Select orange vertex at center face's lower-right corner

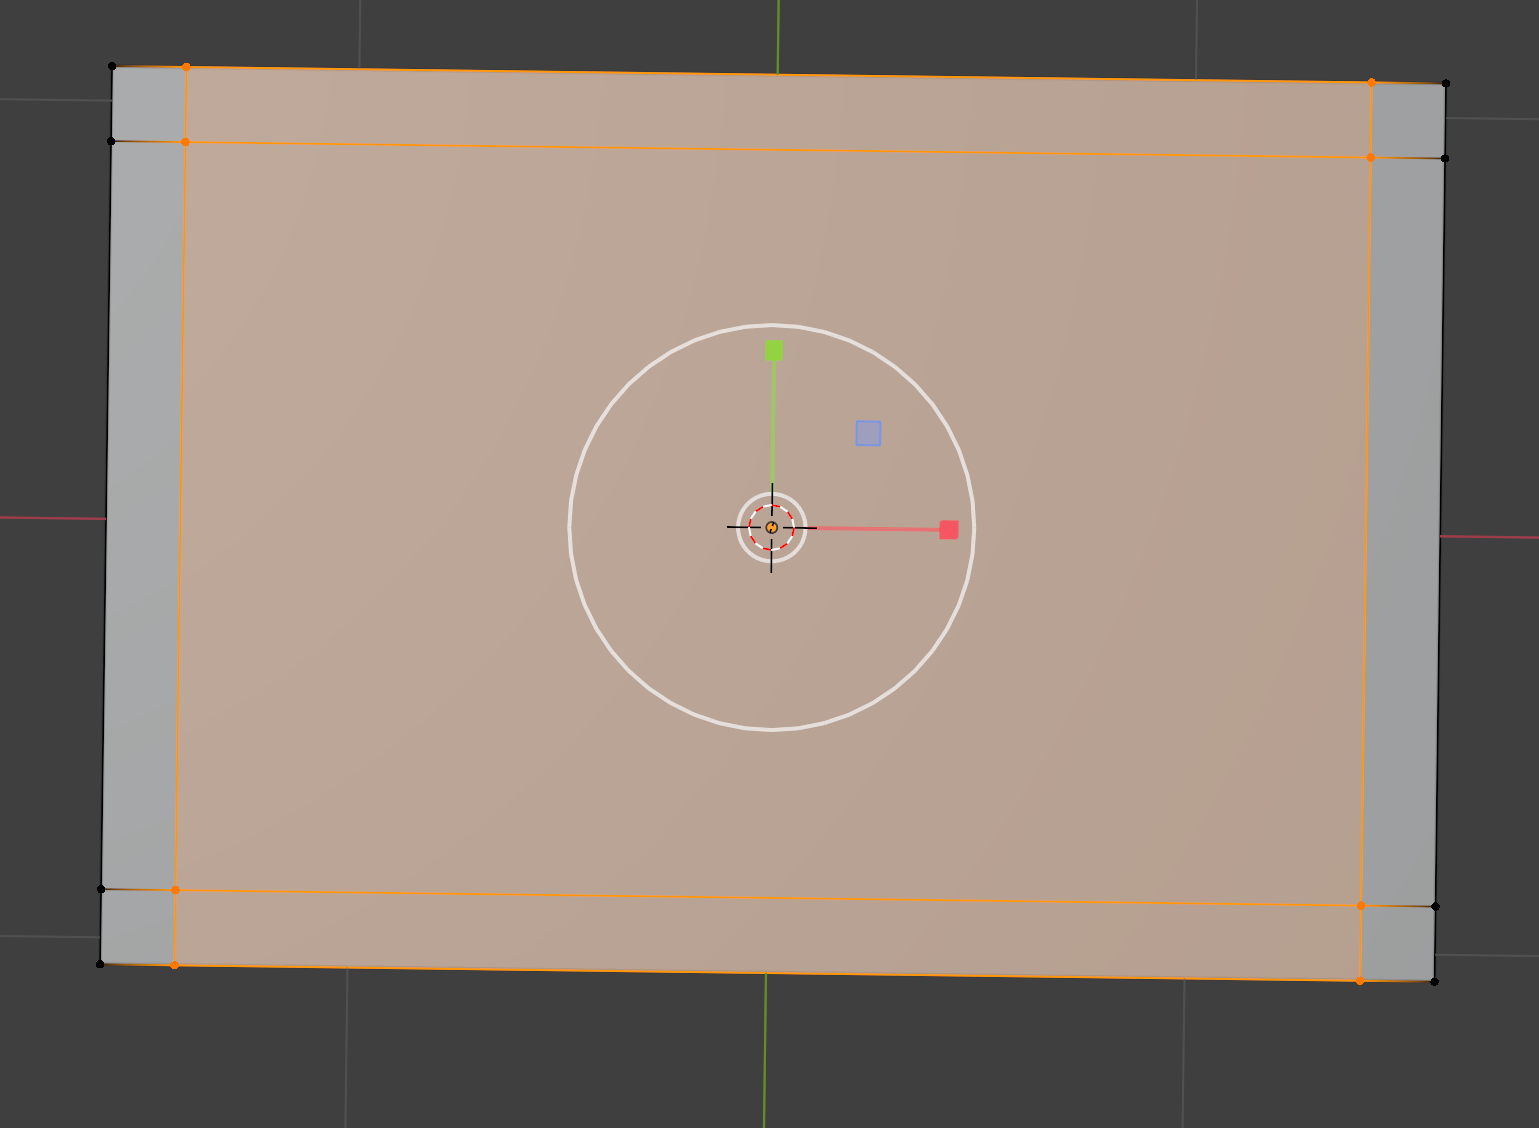click(1360, 906)
